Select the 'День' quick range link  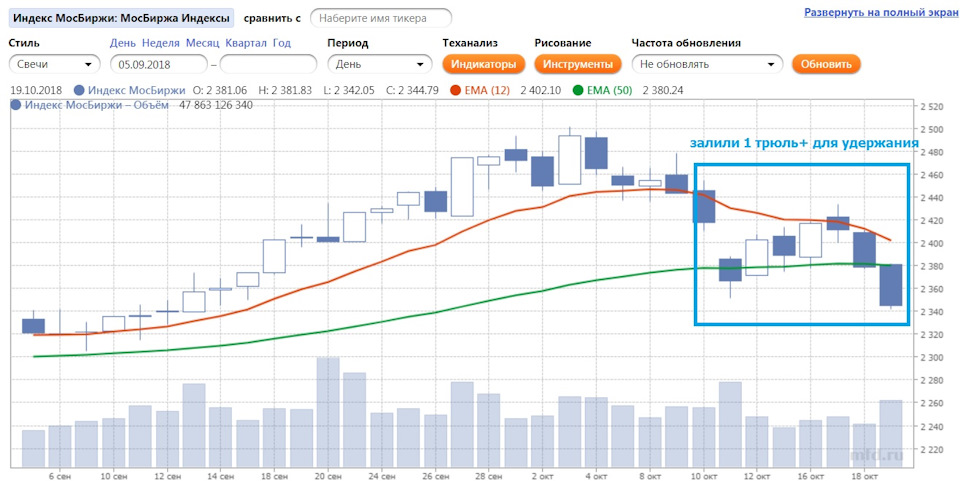[x=123, y=43]
